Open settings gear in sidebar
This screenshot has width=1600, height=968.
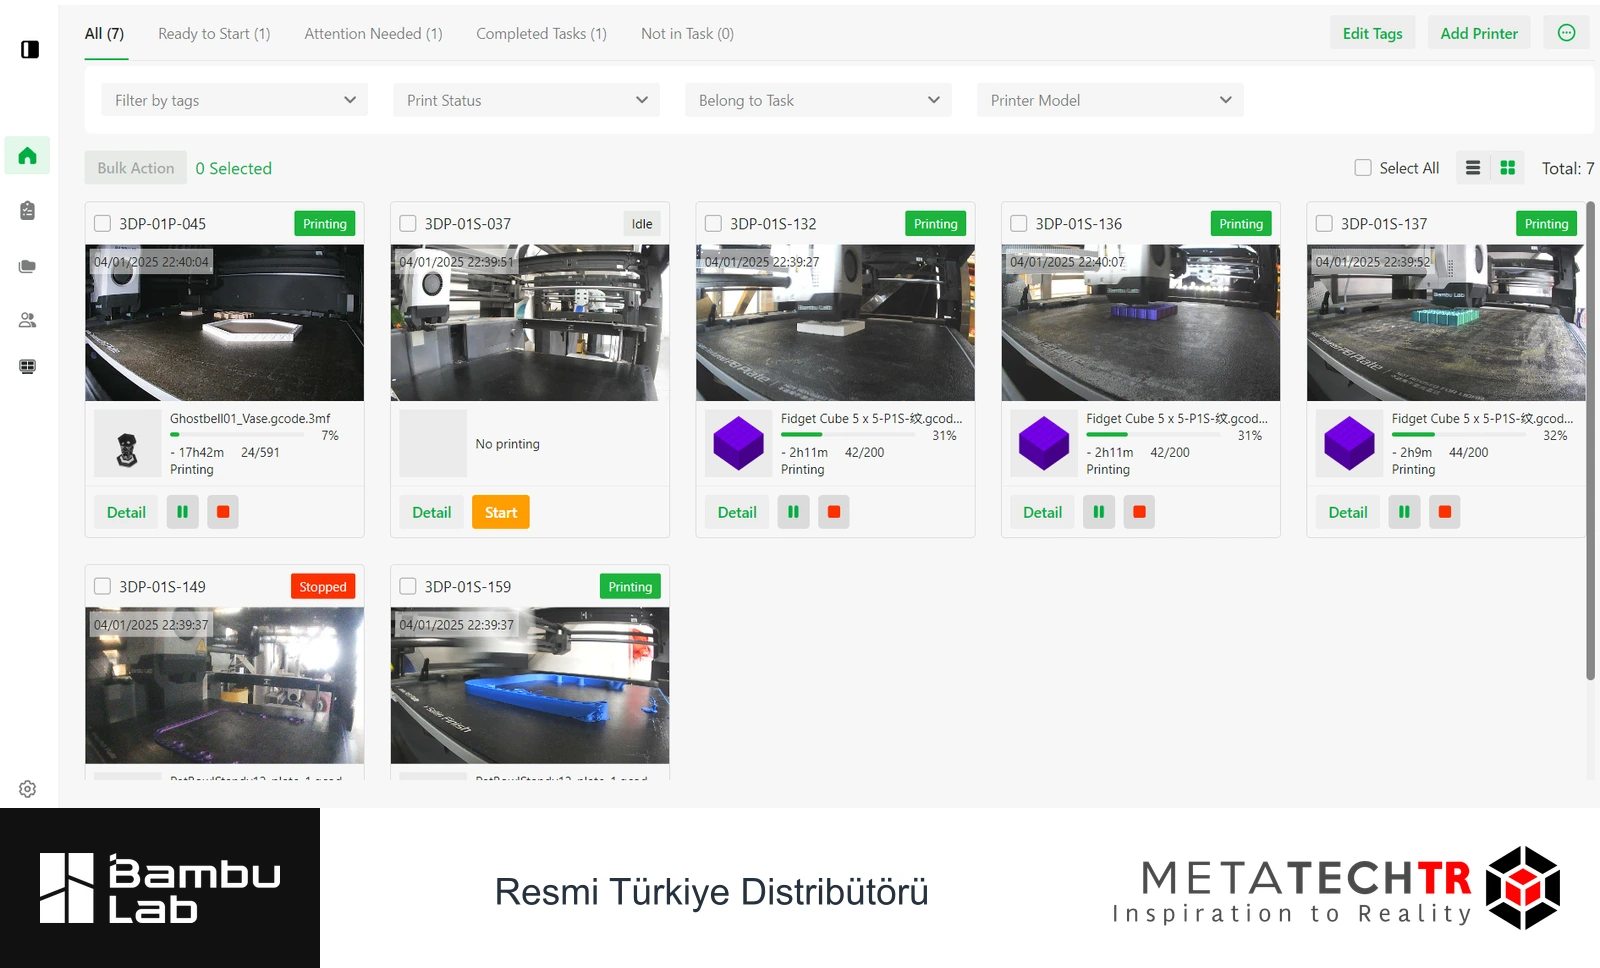click(x=27, y=789)
